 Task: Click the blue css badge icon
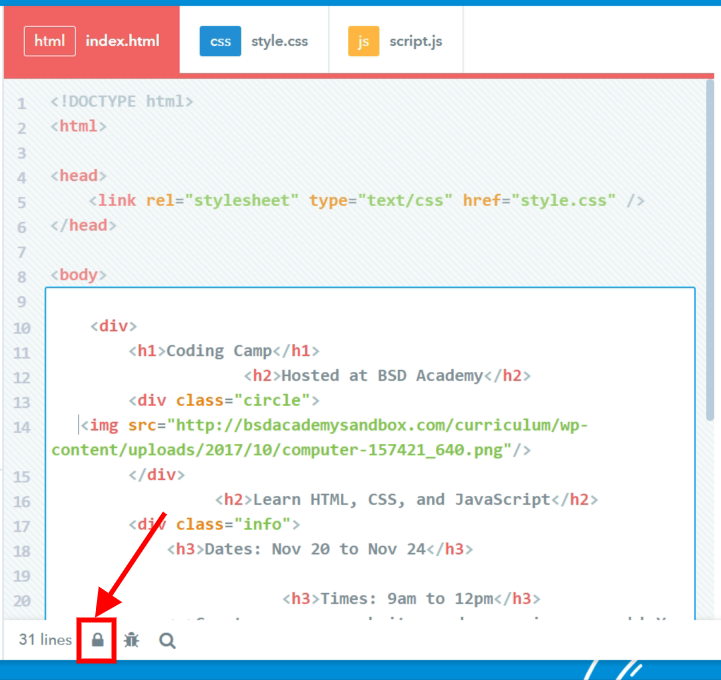220,41
